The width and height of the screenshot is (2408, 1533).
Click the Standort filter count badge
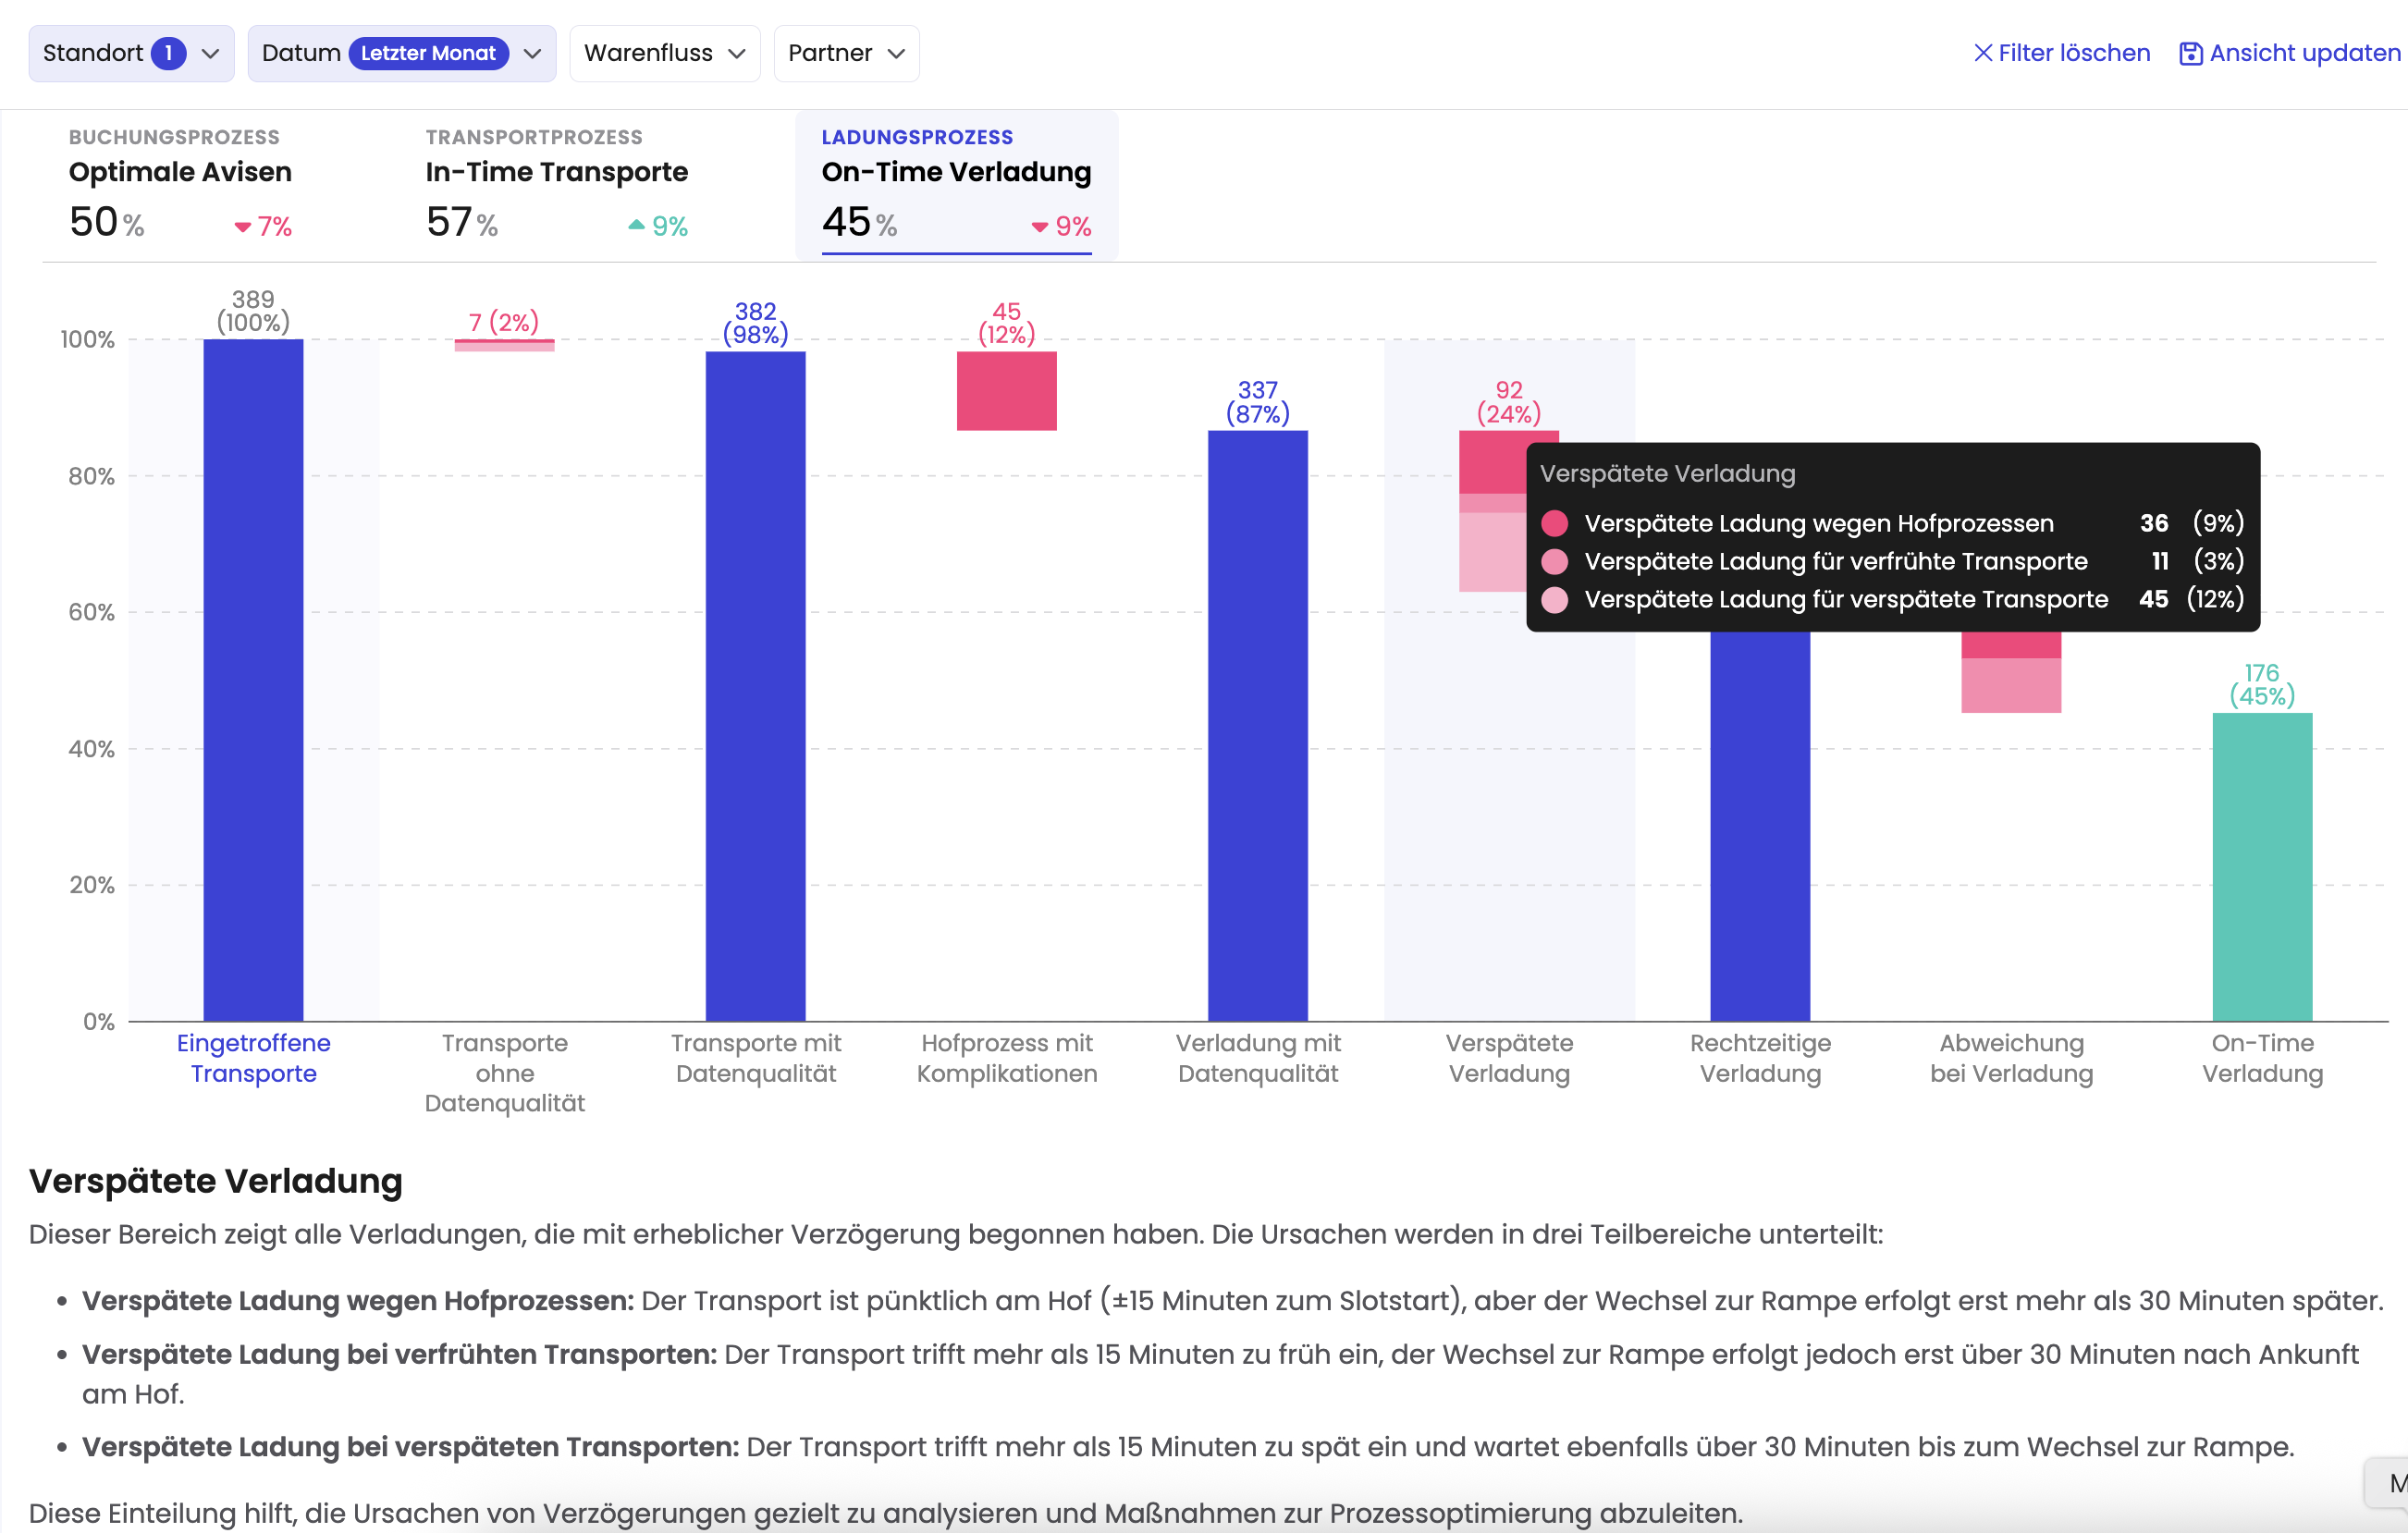[x=168, y=53]
